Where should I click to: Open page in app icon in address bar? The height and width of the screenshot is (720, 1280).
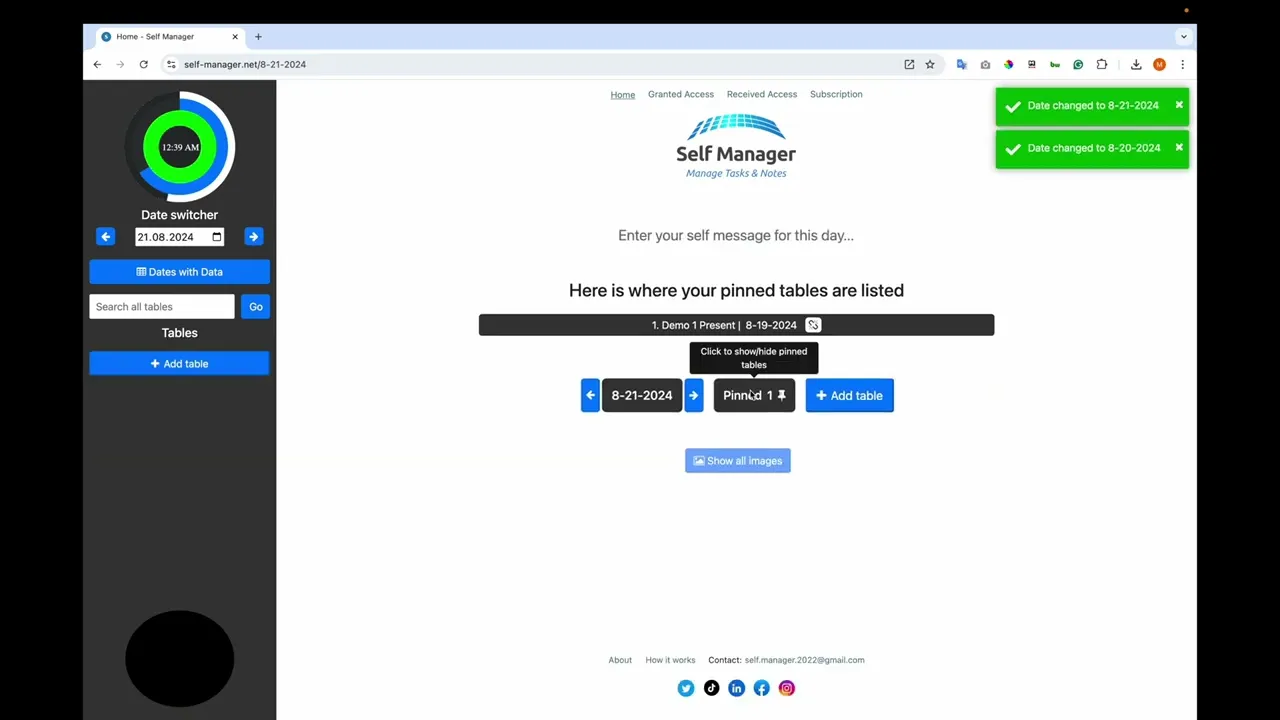pyautogui.click(x=909, y=64)
